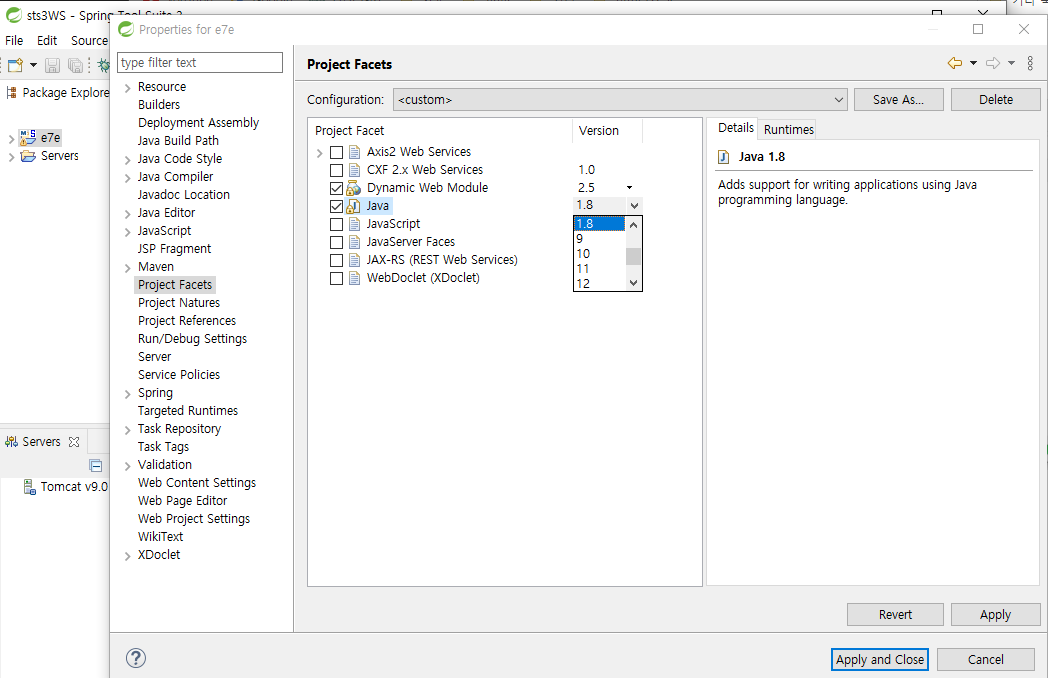Open the view menu three-dots icon
Viewport: 1048px width, 678px height.
[1030, 63]
